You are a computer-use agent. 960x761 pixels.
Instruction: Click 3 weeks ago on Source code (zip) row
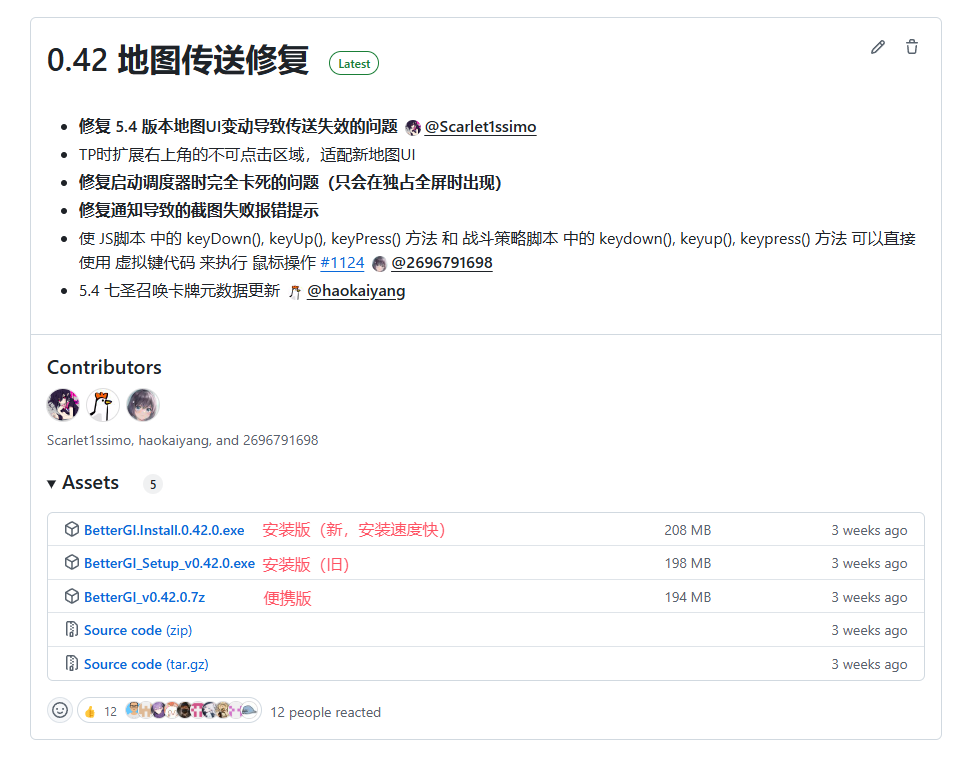pos(869,631)
